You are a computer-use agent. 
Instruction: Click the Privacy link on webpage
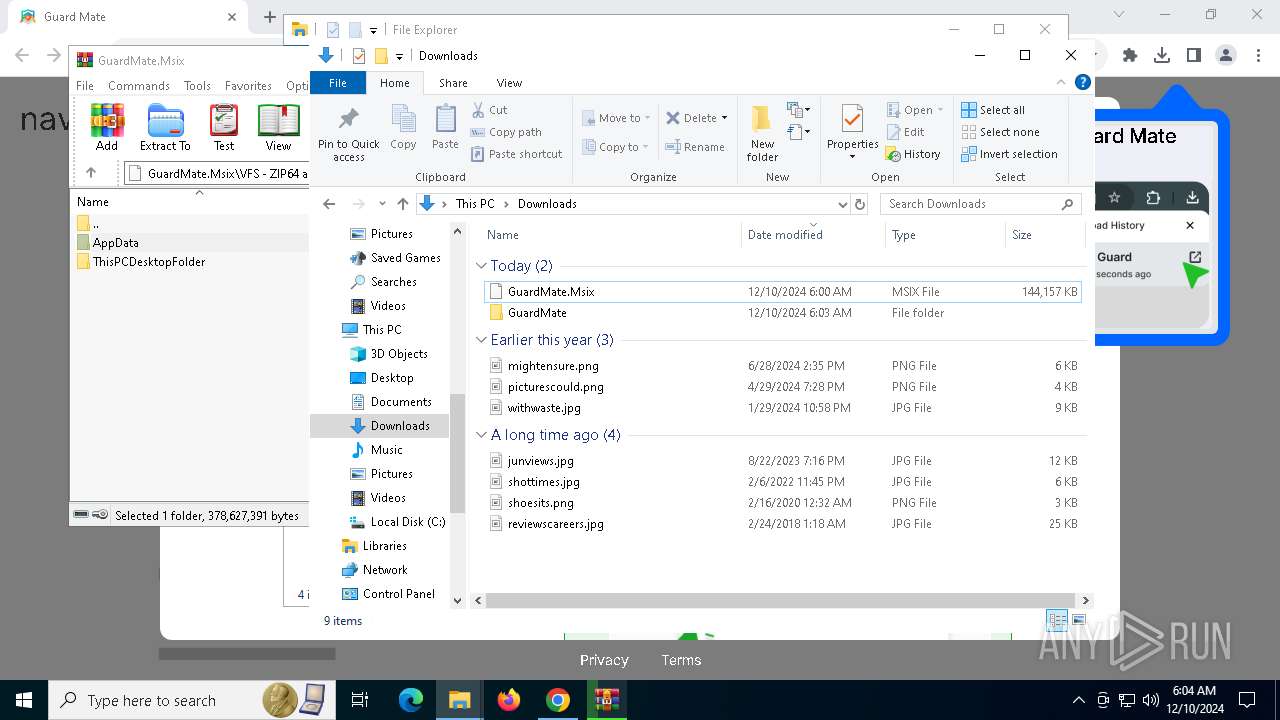(604, 660)
